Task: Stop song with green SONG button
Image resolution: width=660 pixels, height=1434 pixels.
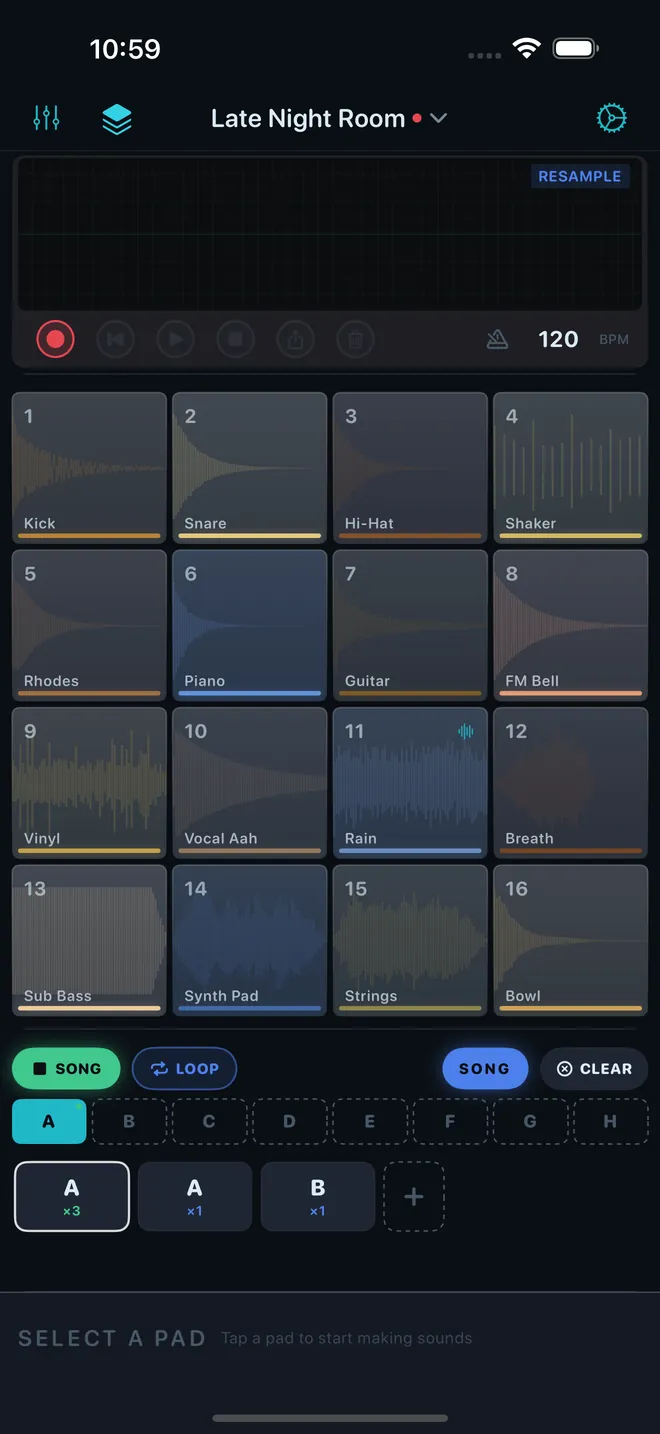Action: click(x=66, y=1068)
